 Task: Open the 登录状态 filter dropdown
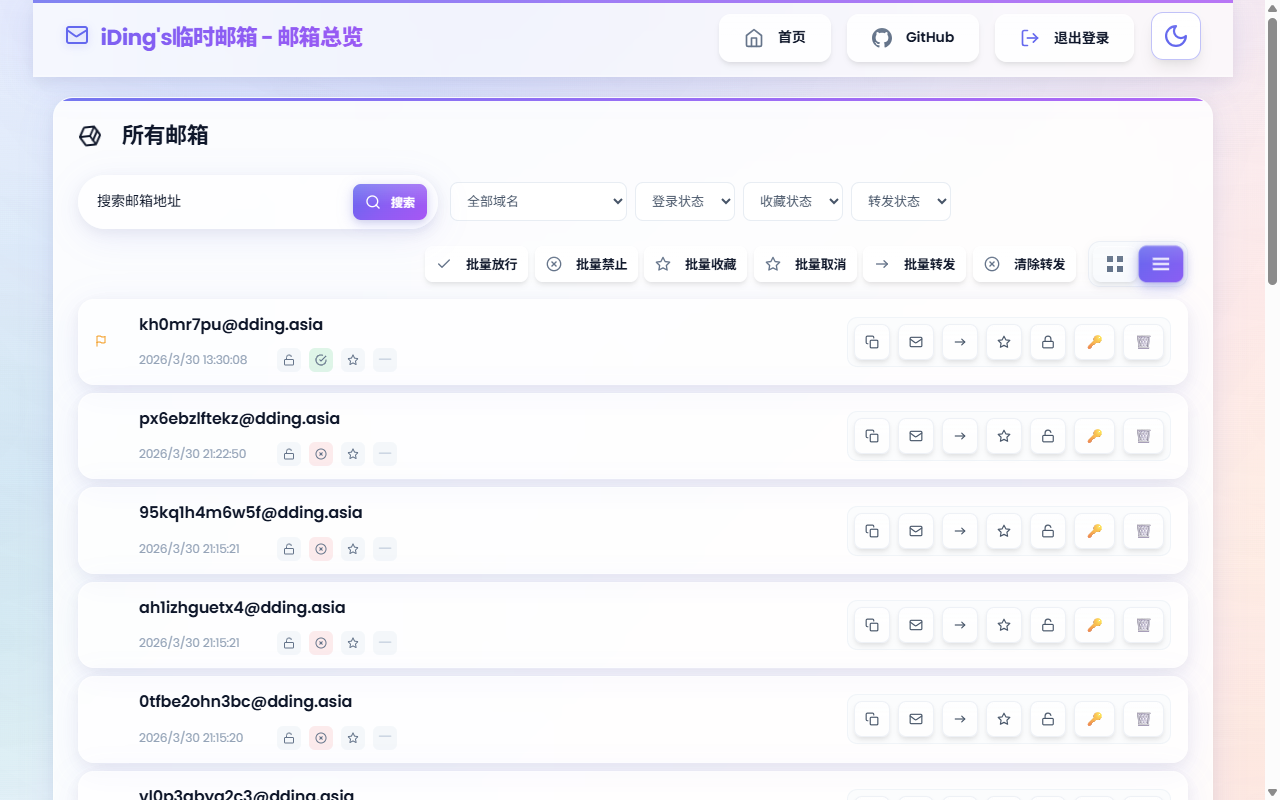tap(685, 201)
